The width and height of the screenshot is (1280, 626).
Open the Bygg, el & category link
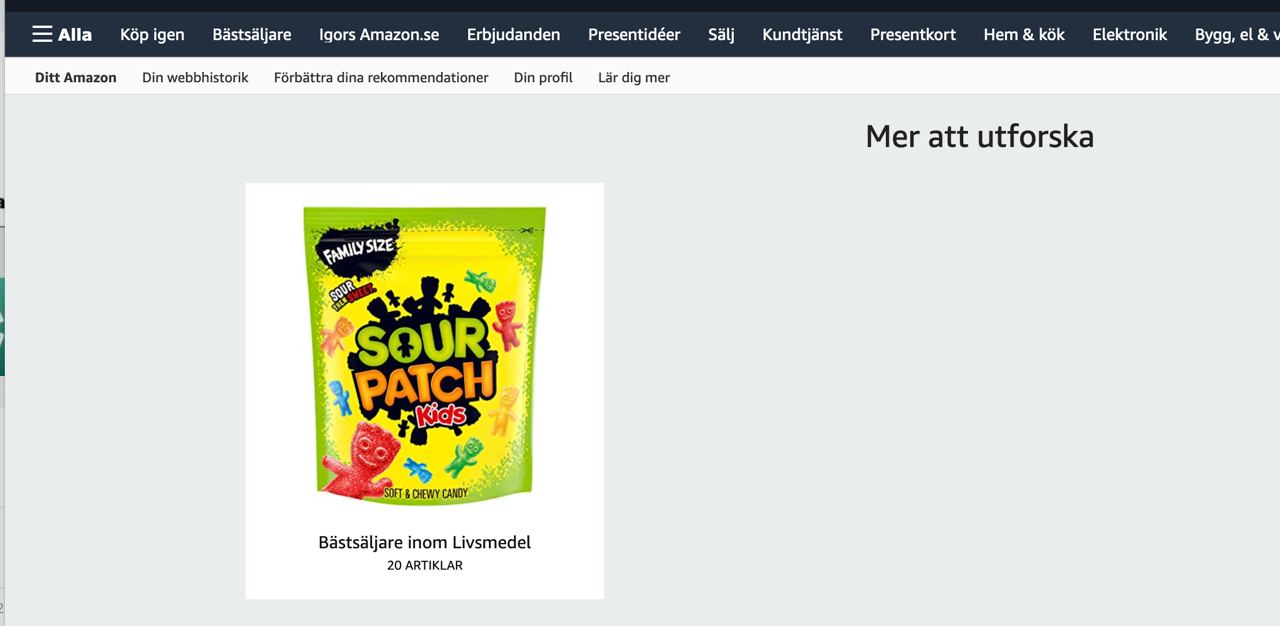pos(1237,34)
